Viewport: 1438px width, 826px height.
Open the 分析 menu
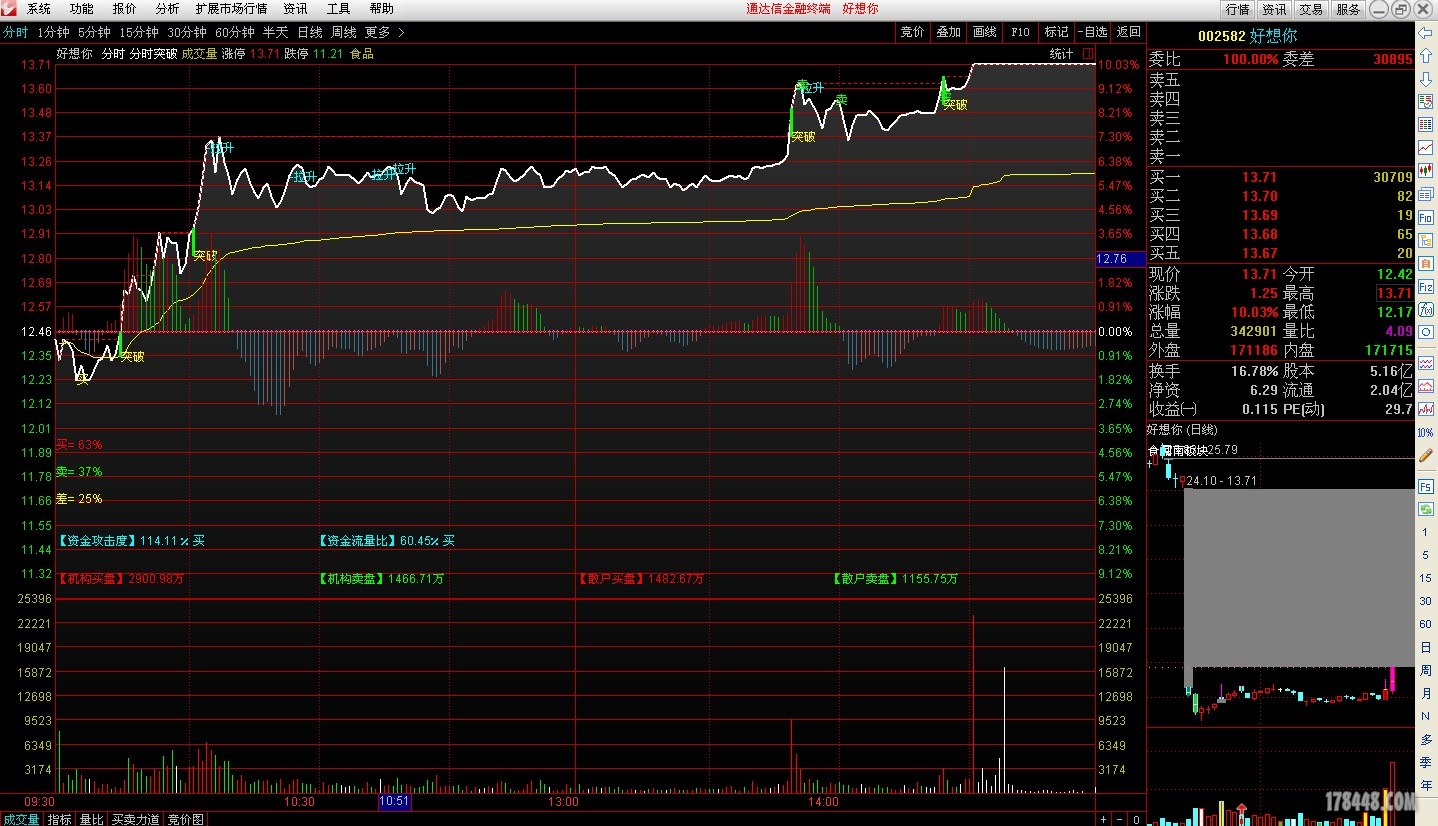[x=167, y=9]
